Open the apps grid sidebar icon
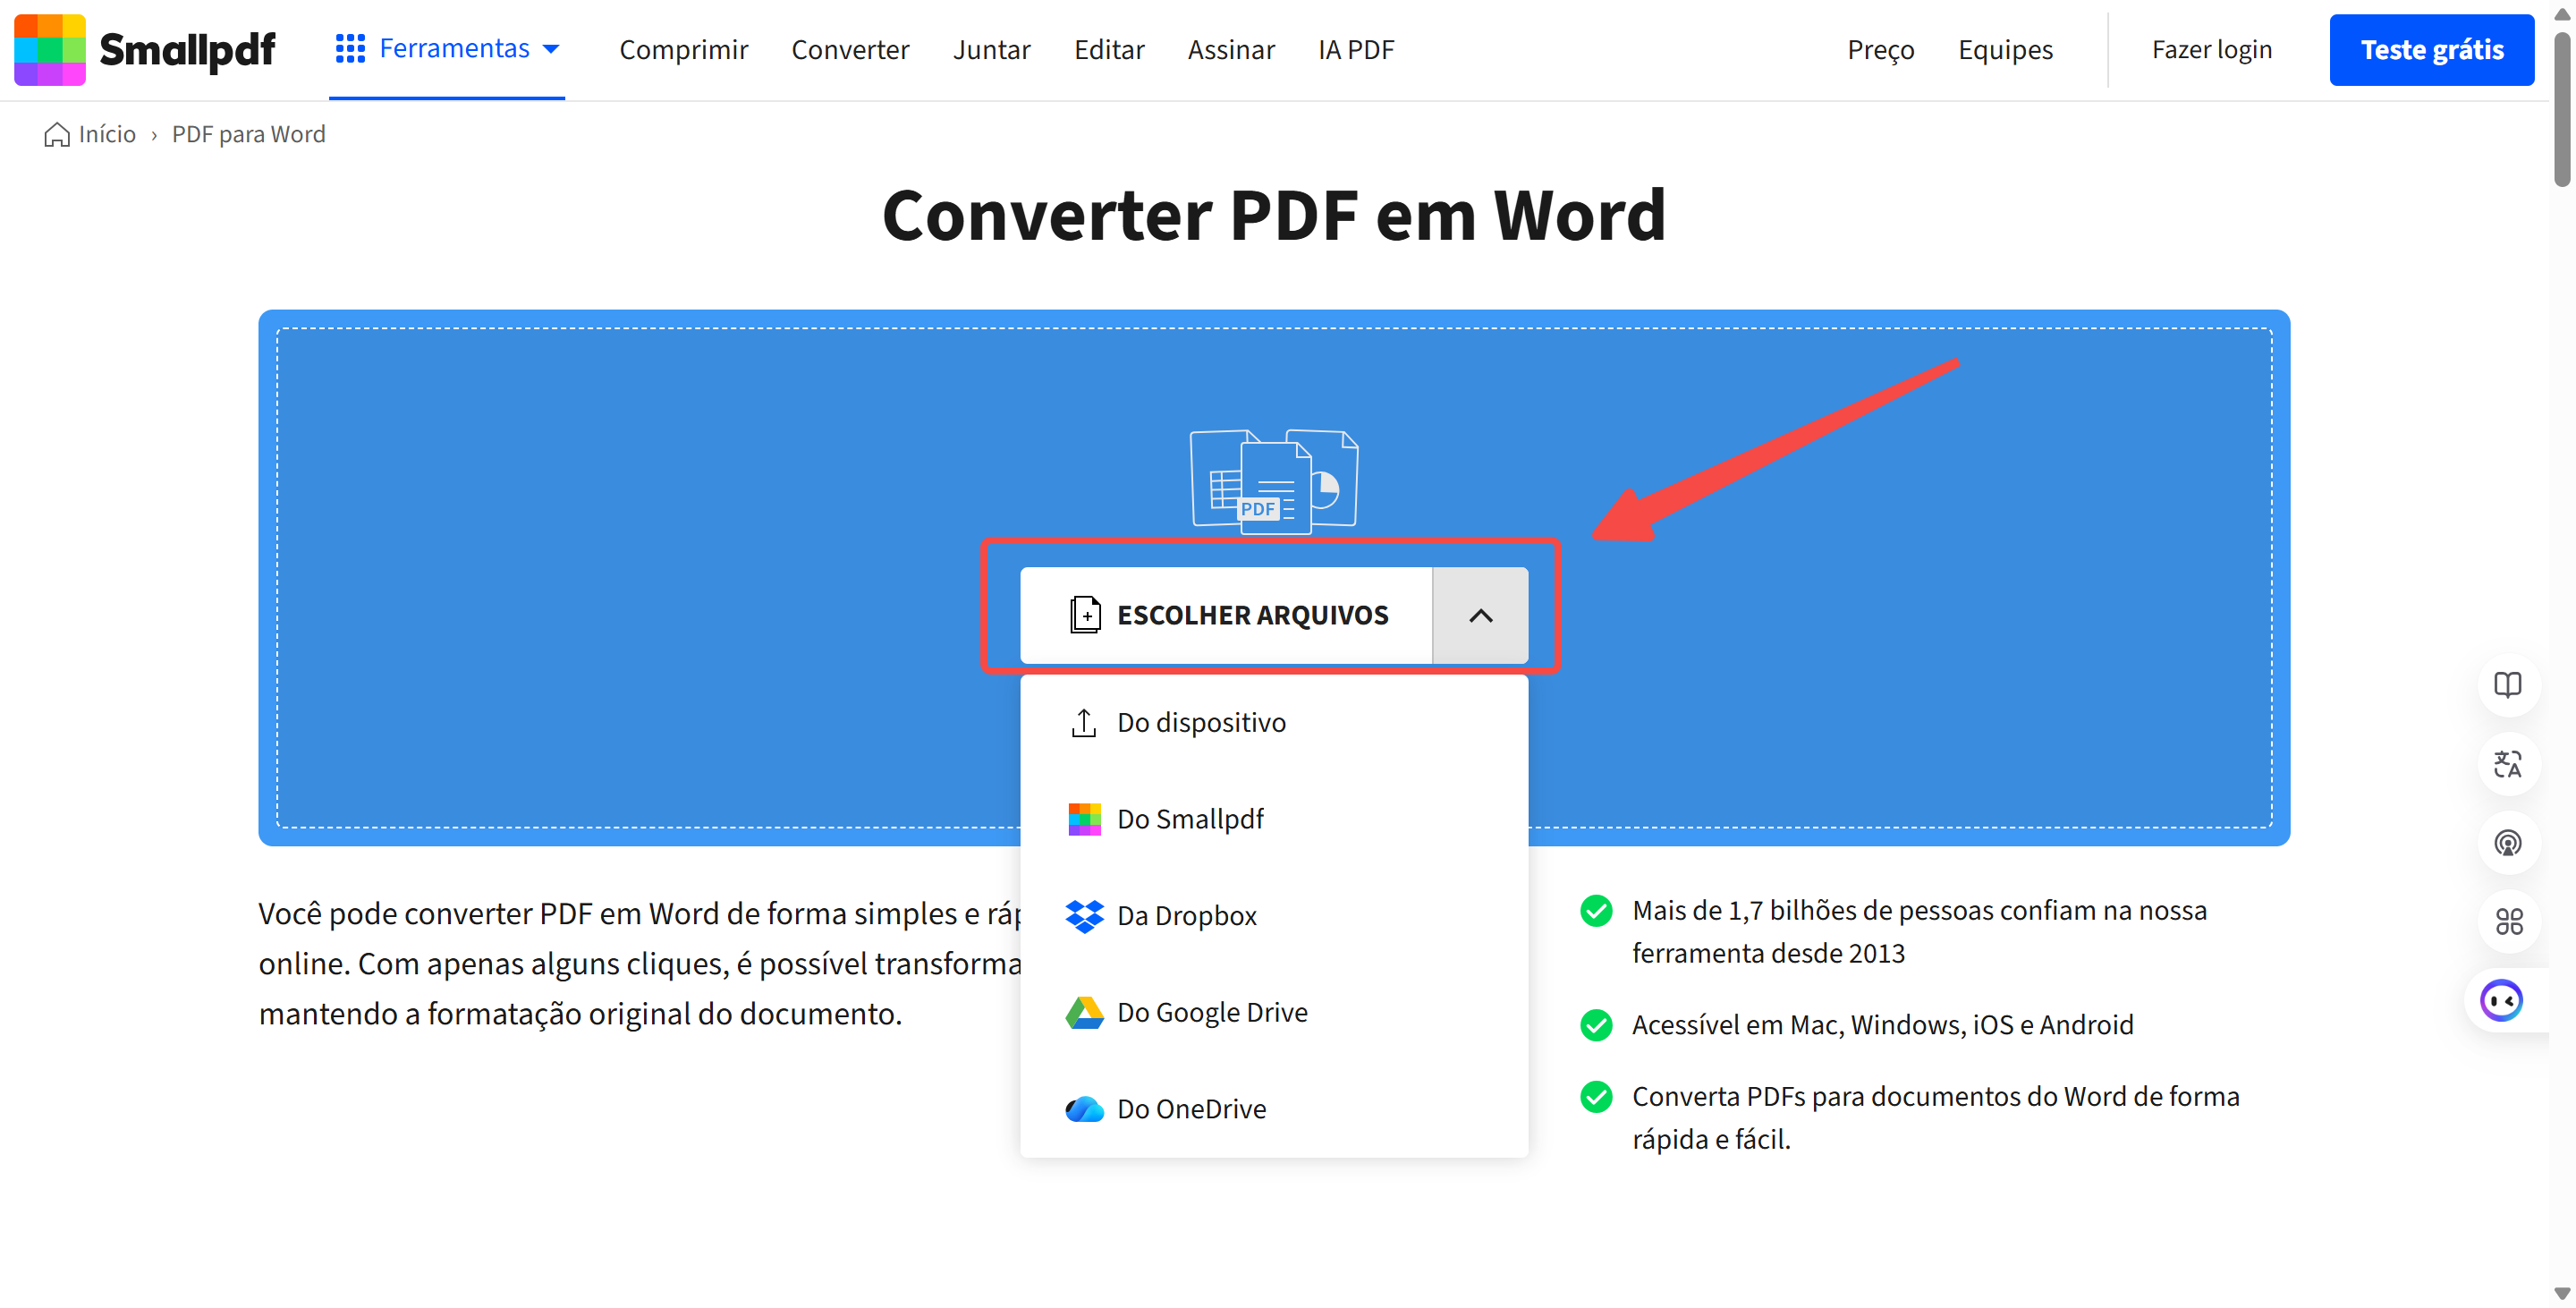 (2507, 921)
